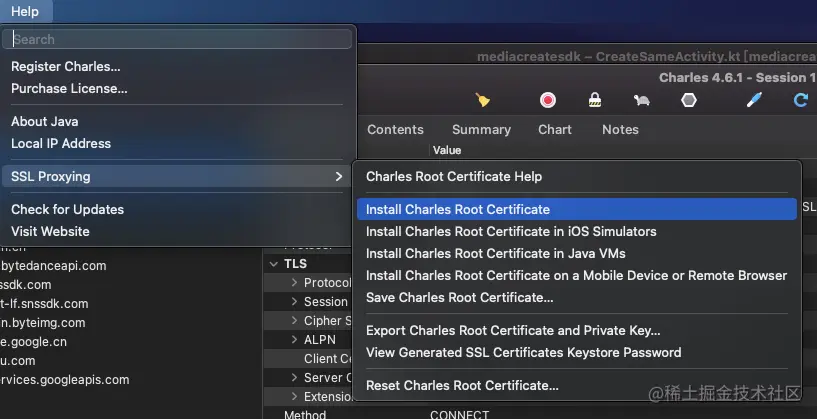Install Charles Root Certificate in Java VMs

[x=496, y=253]
